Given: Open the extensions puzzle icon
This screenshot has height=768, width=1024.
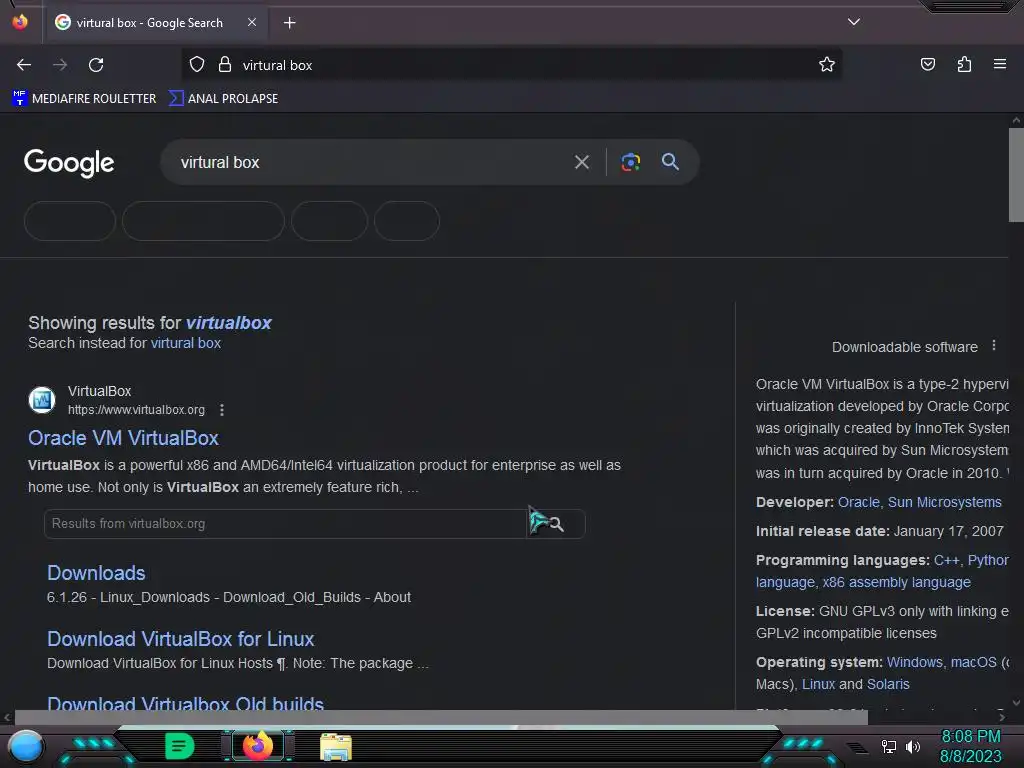Looking at the screenshot, I should (964, 65).
